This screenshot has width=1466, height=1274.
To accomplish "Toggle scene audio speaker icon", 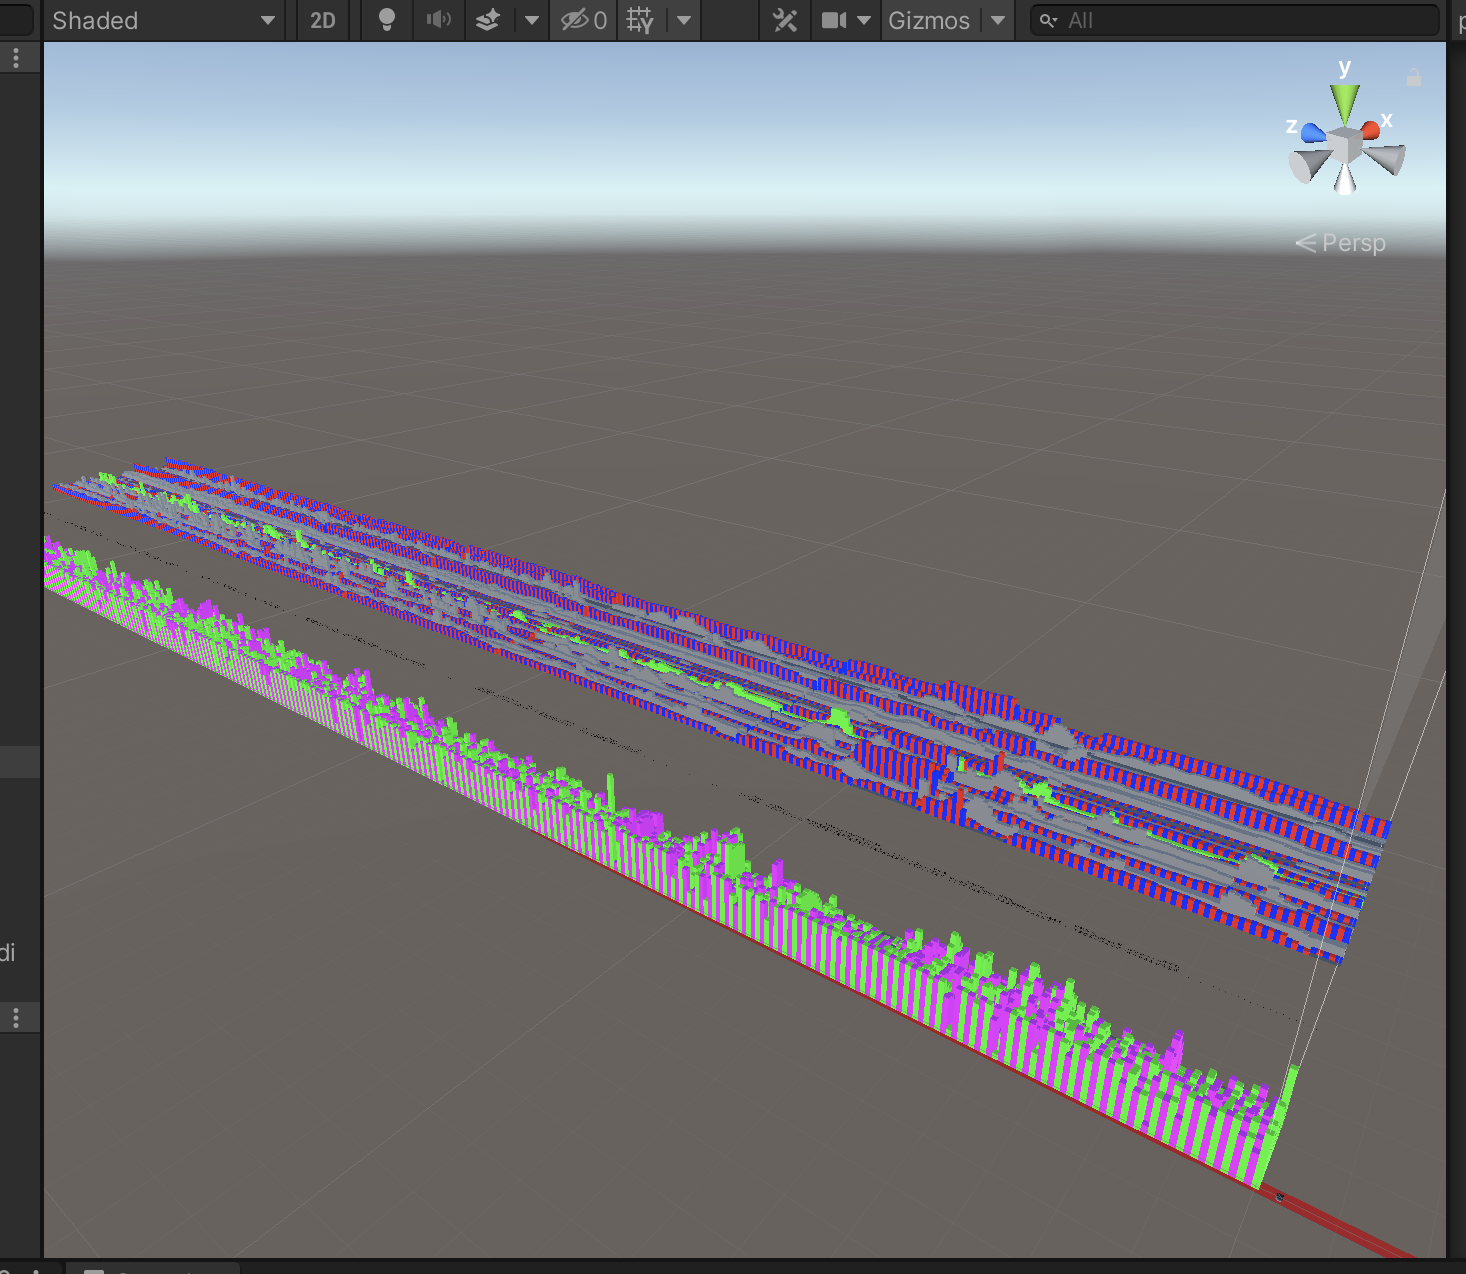I will 439,21.
